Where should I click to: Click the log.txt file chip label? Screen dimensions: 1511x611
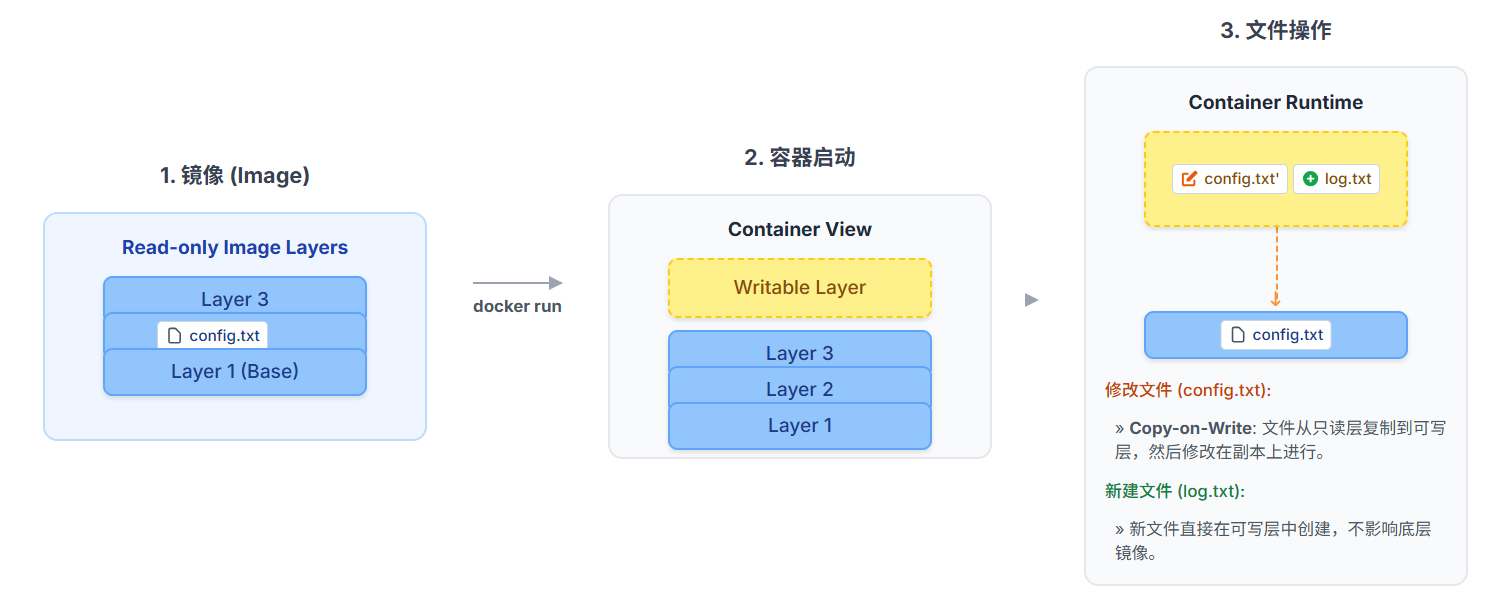tap(1347, 179)
